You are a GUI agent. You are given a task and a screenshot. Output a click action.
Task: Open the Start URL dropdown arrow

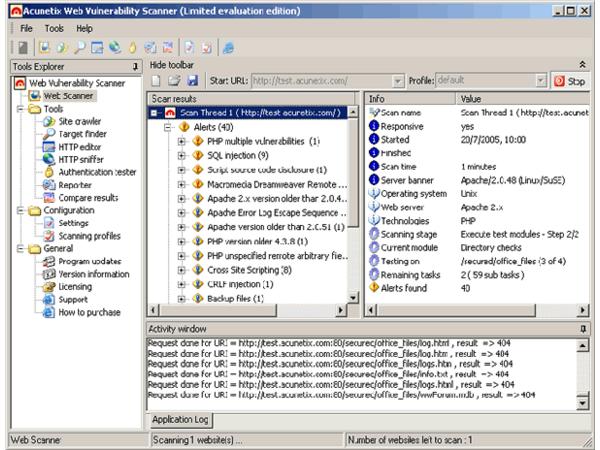click(399, 80)
